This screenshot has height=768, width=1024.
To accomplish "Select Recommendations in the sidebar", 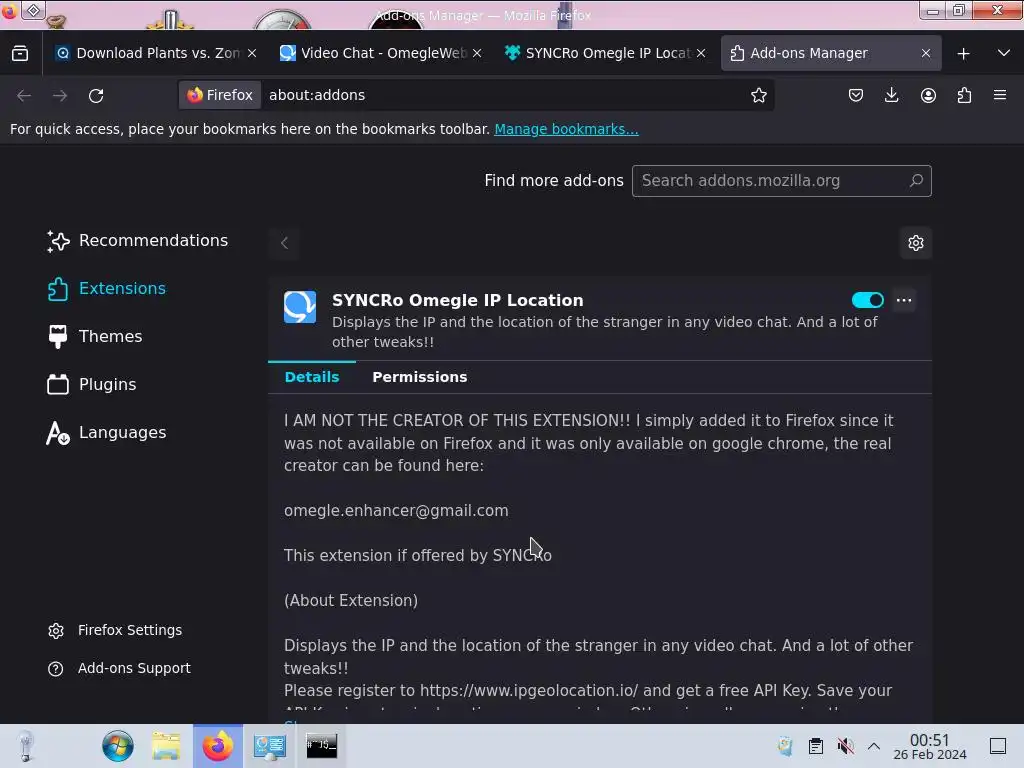I will [138, 241].
